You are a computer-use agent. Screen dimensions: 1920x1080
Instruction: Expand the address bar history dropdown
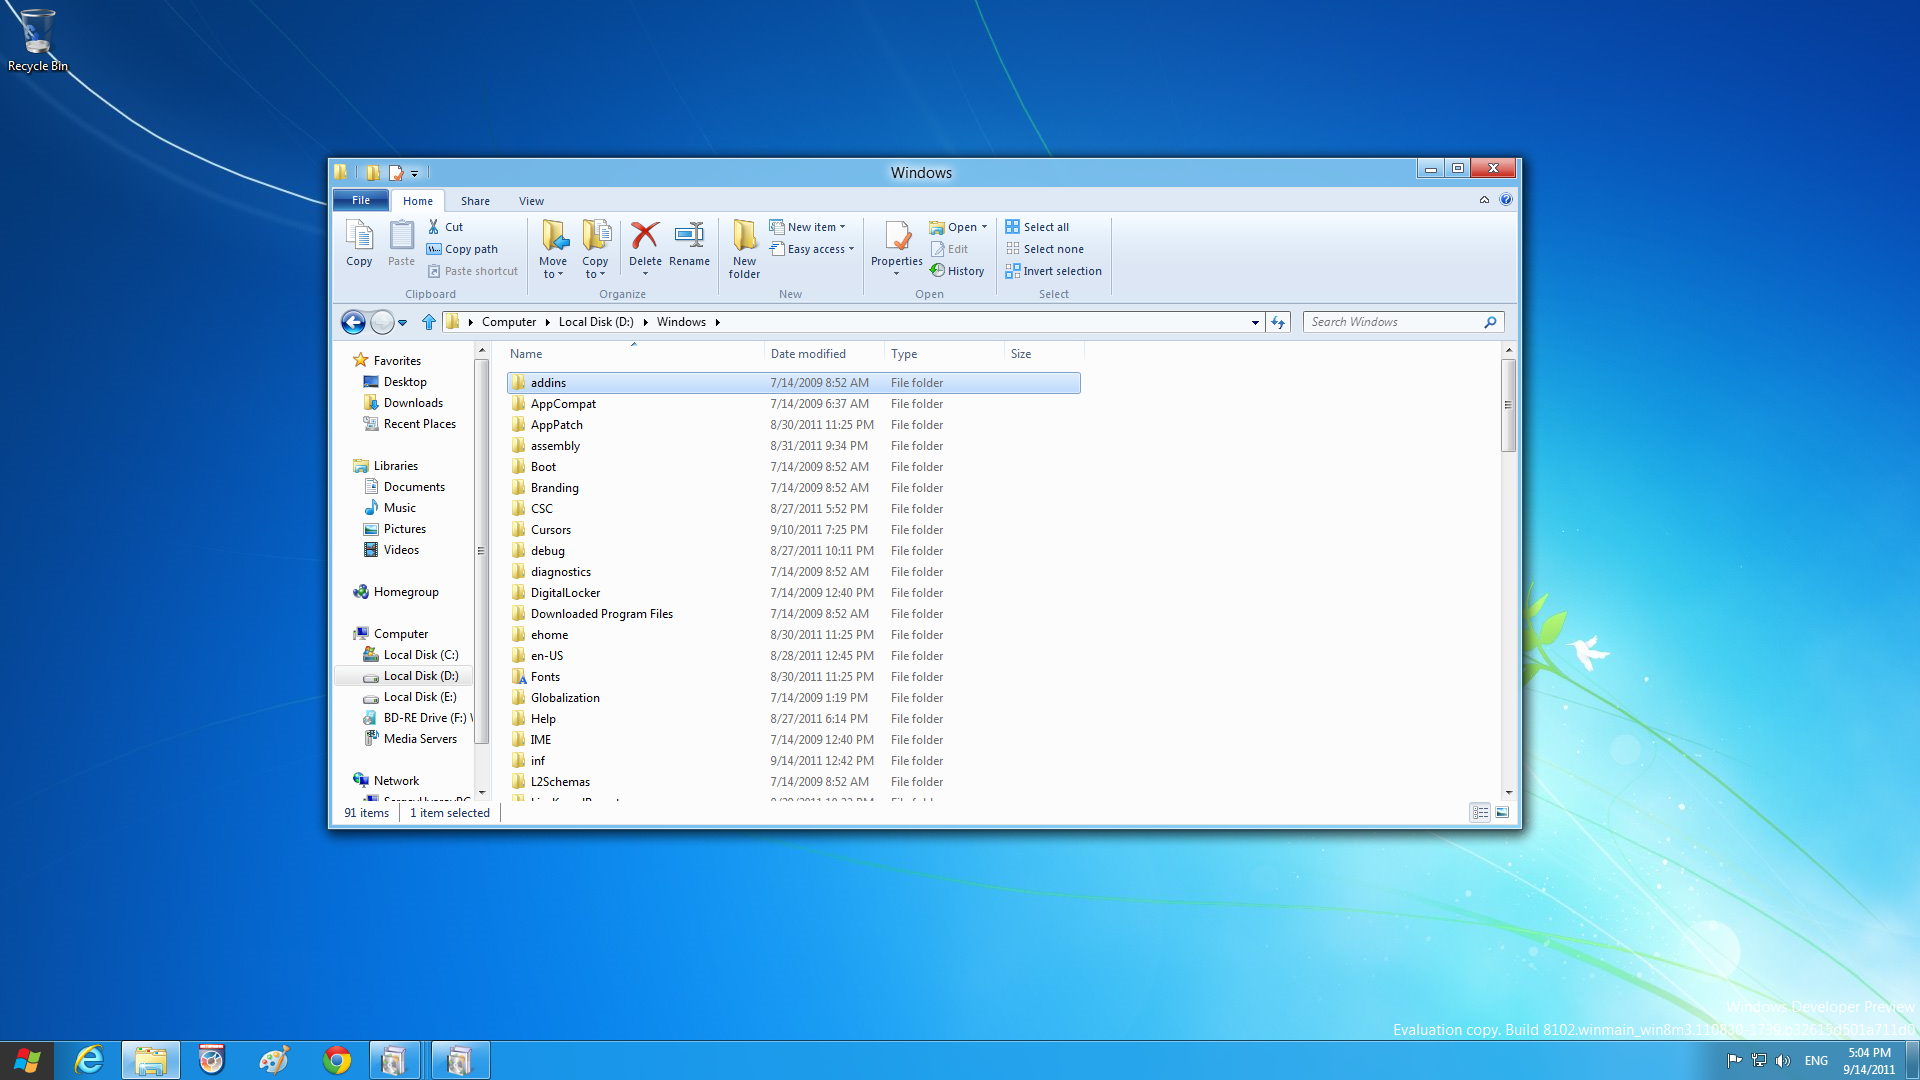coord(1255,322)
